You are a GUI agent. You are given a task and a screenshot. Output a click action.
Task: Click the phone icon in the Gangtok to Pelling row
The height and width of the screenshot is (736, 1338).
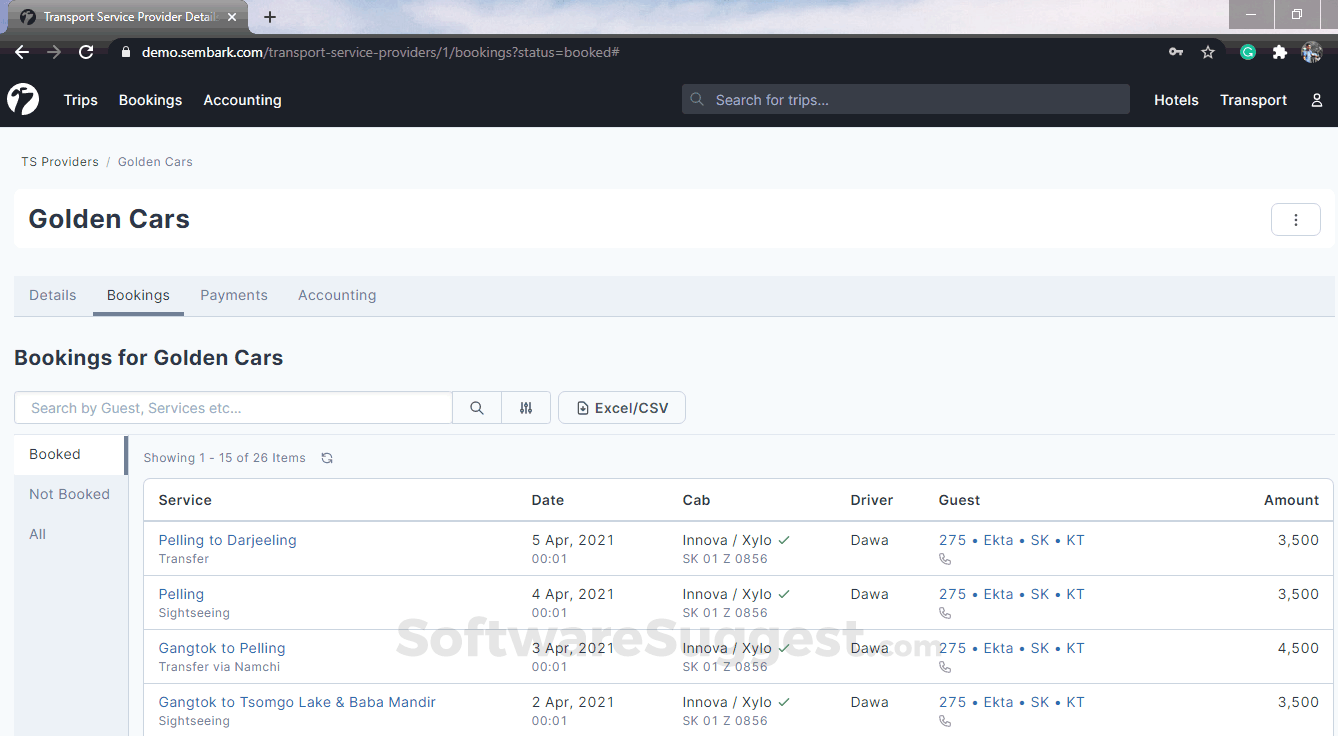coord(945,667)
